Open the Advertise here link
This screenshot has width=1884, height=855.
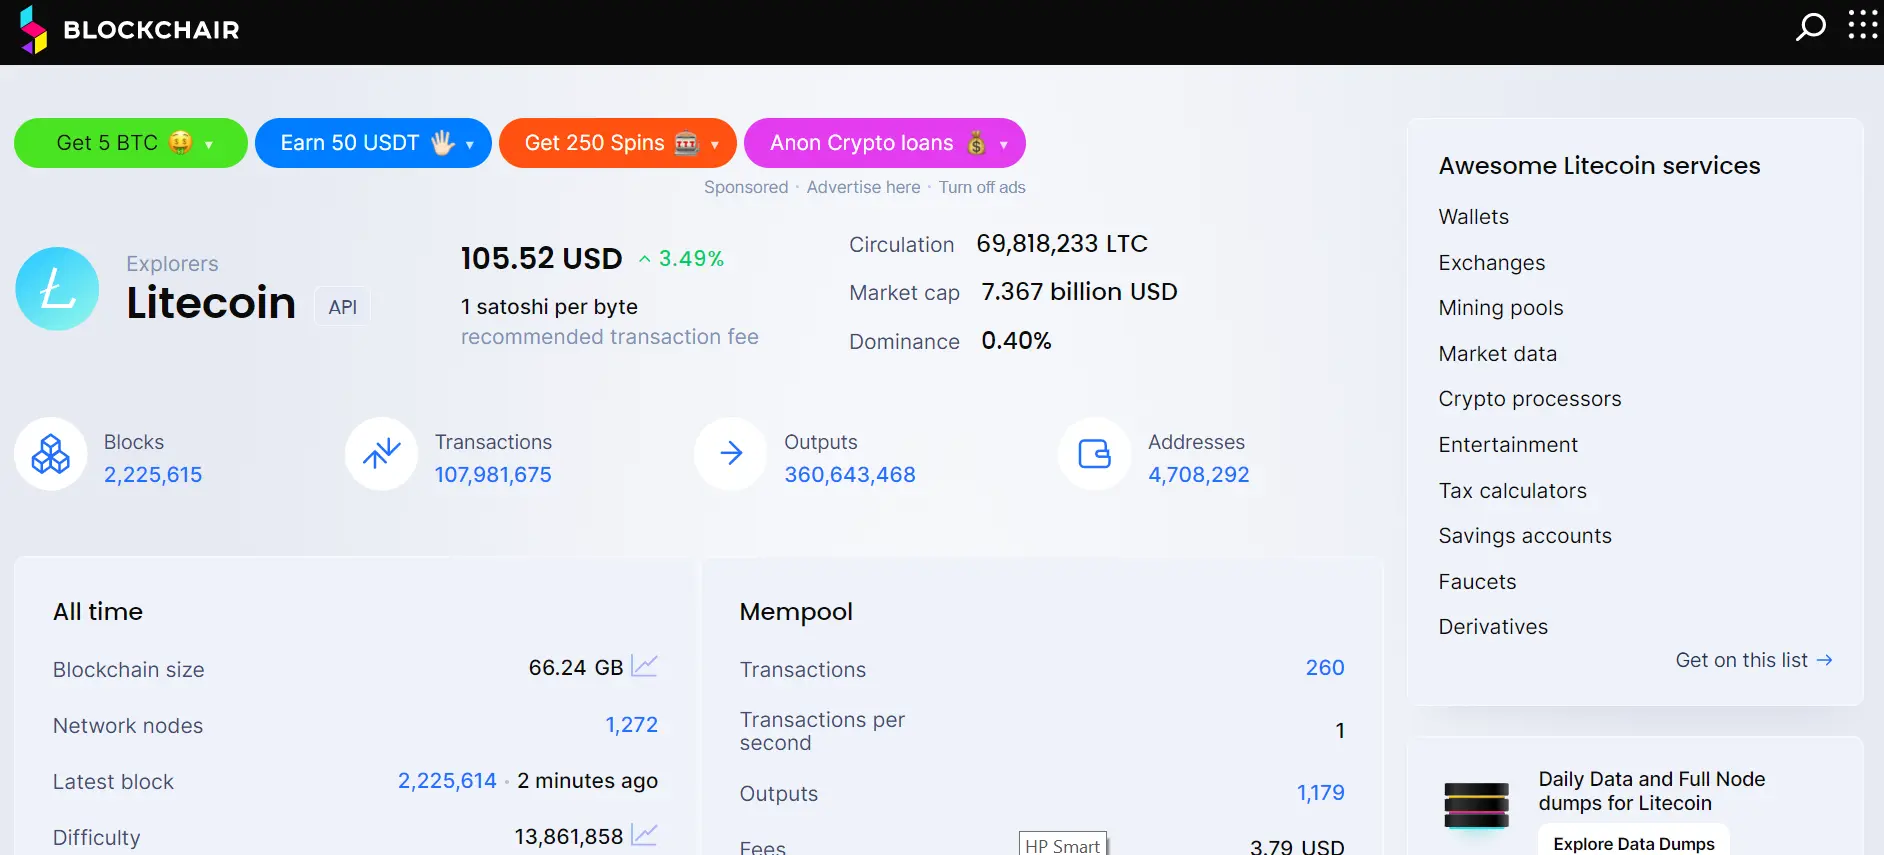[x=864, y=187]
